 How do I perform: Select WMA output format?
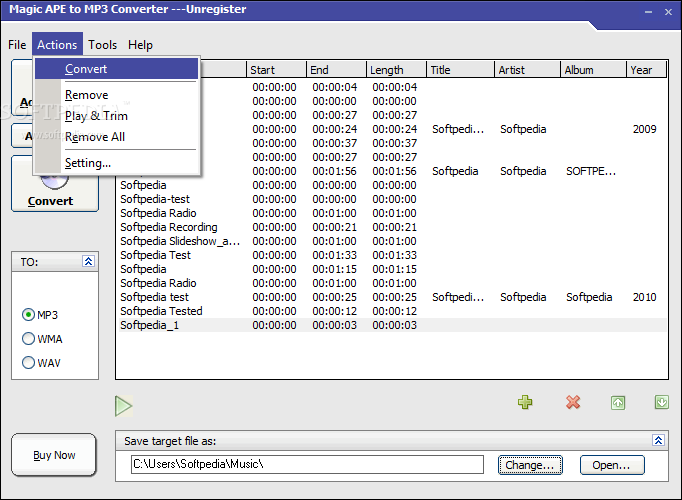pos(42,339)
